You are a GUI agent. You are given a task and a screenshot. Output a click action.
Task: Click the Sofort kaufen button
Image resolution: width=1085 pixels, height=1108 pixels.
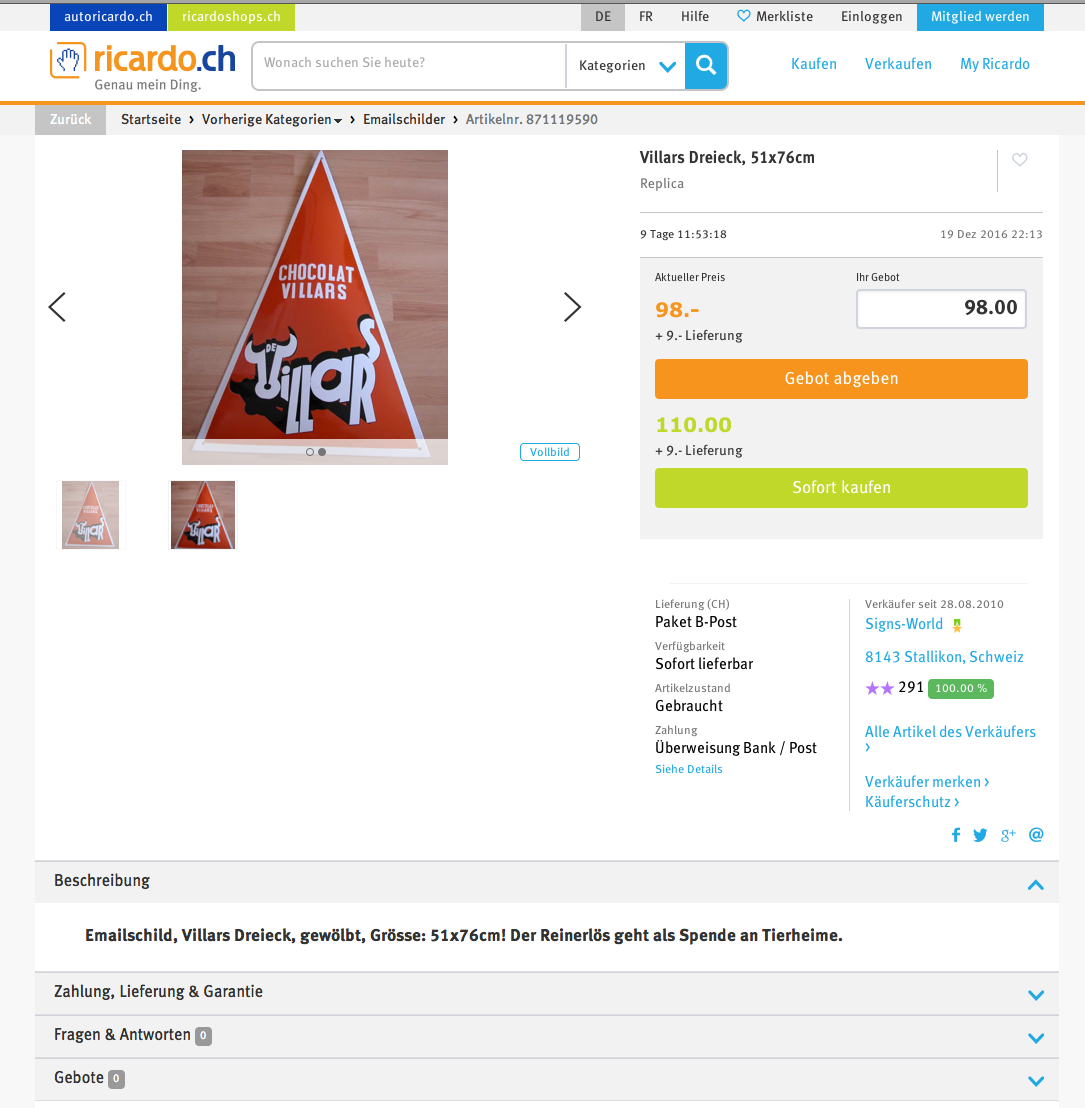pyautogui.click(x=841, y=488)
